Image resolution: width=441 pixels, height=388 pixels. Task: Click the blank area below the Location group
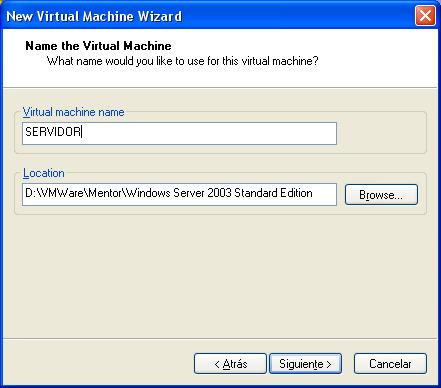(220, 277)
